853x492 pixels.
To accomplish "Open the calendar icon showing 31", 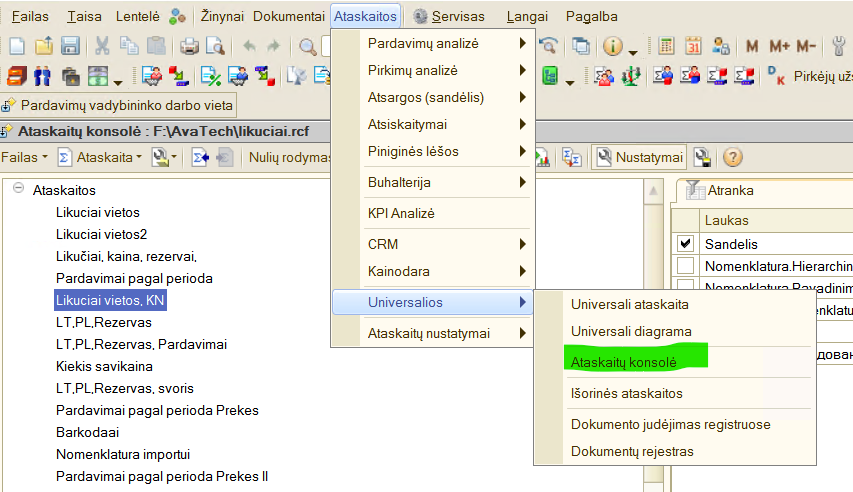I will (693, 46).
